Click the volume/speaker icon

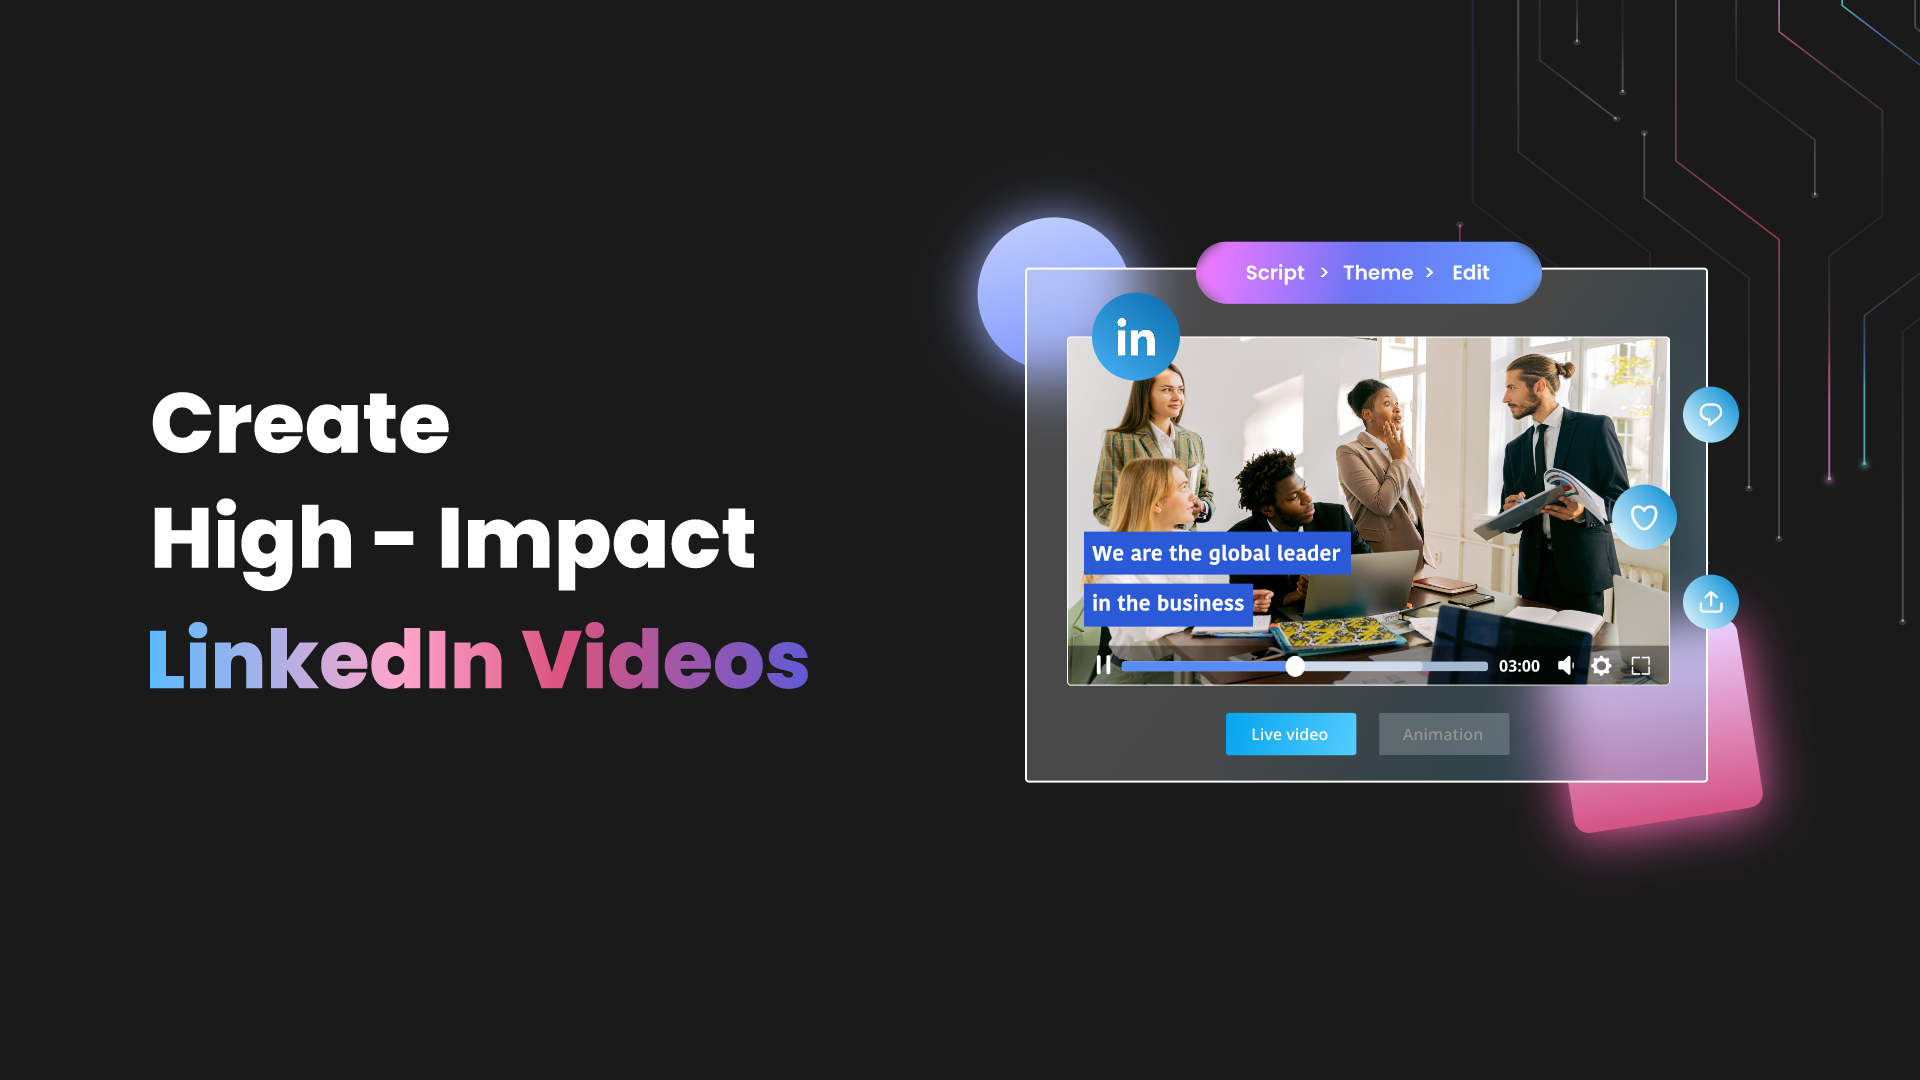pyautogui.click(x=1565, y=665)
